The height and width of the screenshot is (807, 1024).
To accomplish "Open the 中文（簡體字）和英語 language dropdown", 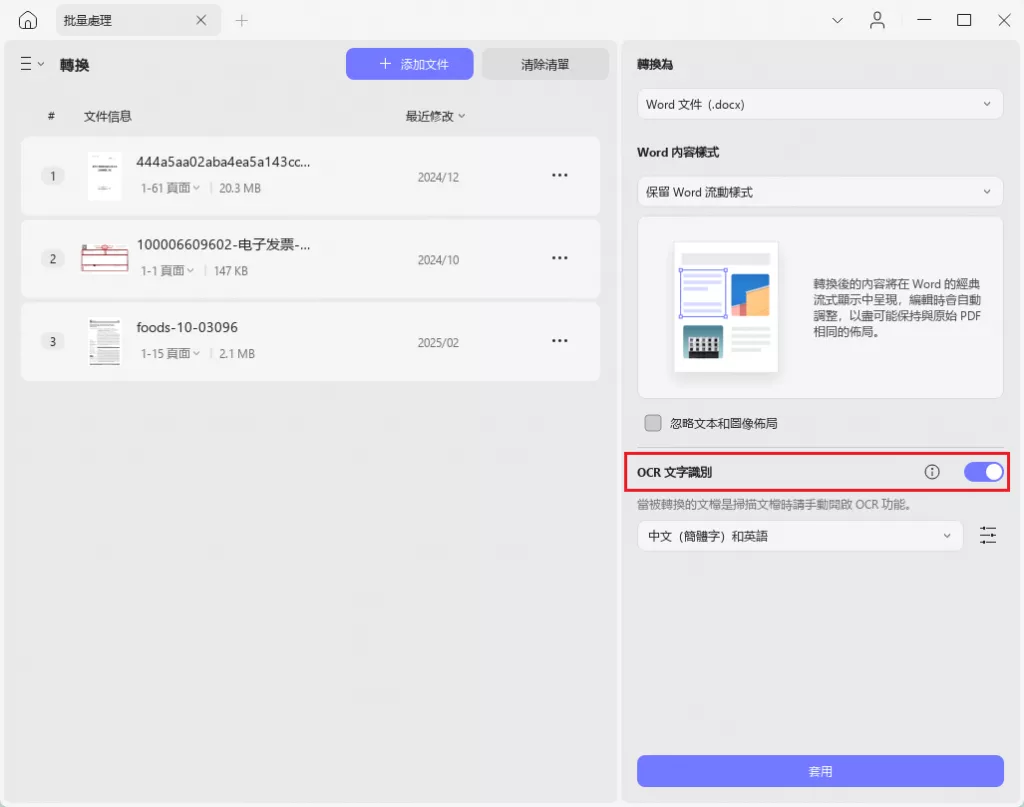I will point(800,536).
